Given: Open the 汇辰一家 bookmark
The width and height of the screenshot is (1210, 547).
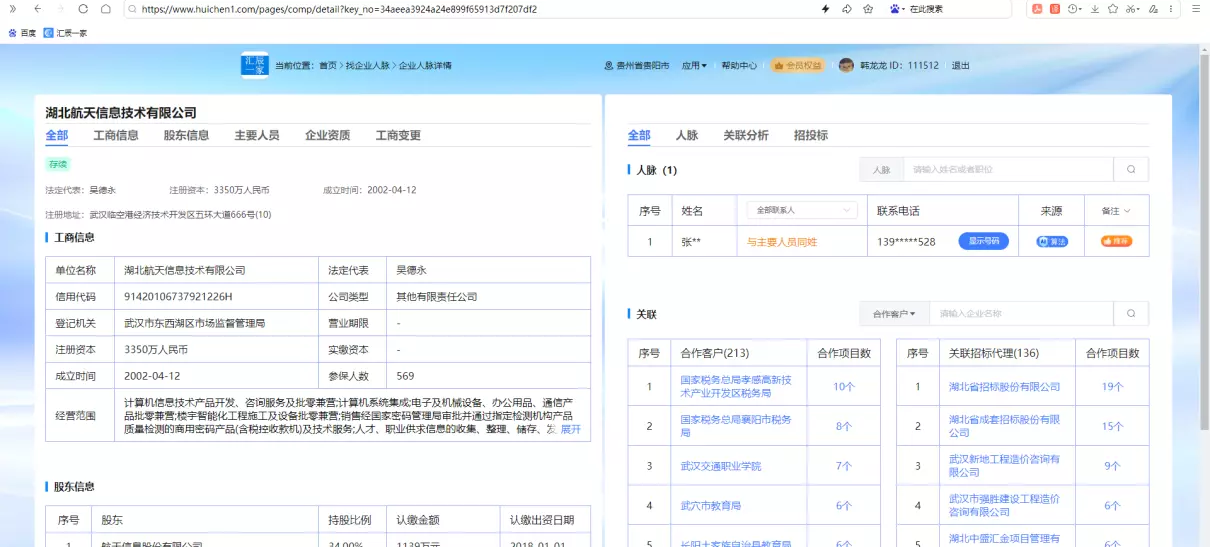Looking at the screenshot, I should point(66,33).
